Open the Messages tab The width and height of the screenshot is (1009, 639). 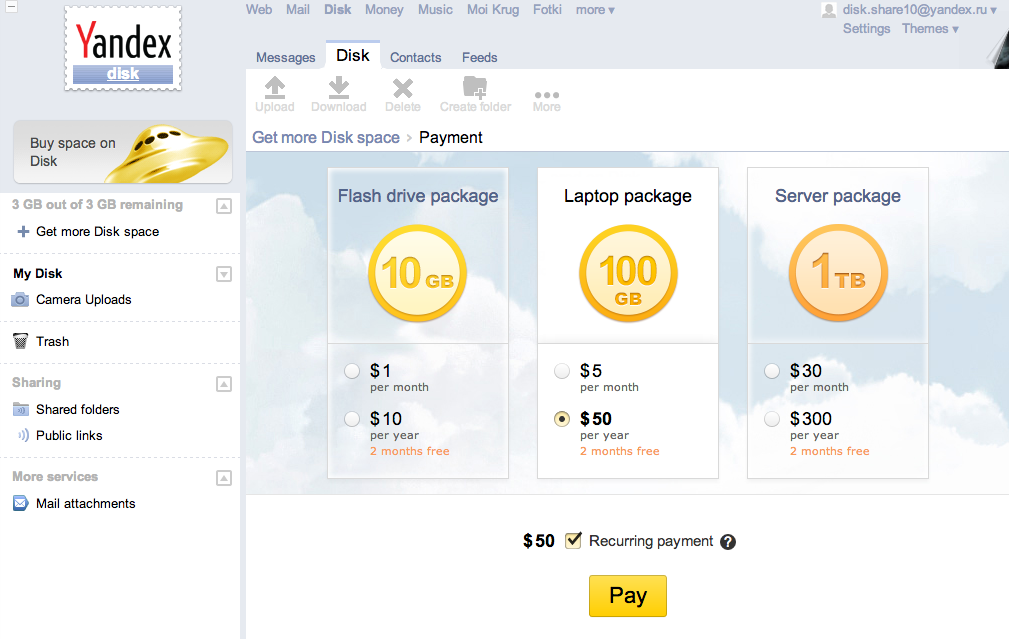click(x=286, y=58)
